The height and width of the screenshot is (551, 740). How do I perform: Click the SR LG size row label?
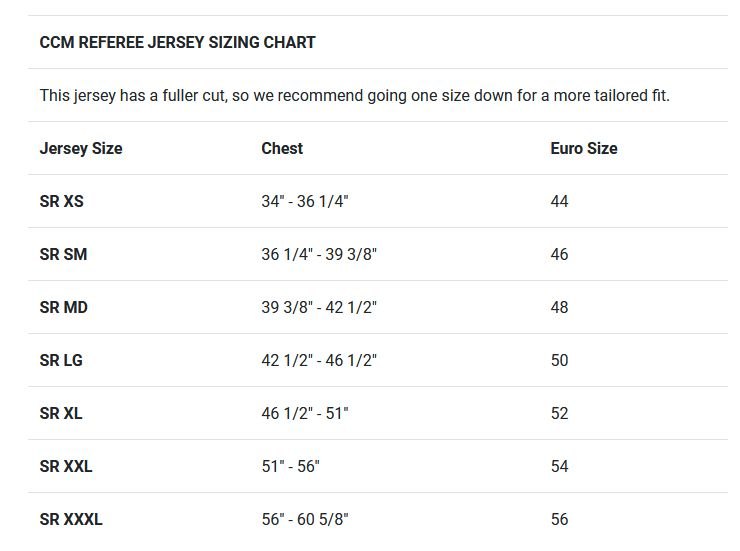point(61,360)
